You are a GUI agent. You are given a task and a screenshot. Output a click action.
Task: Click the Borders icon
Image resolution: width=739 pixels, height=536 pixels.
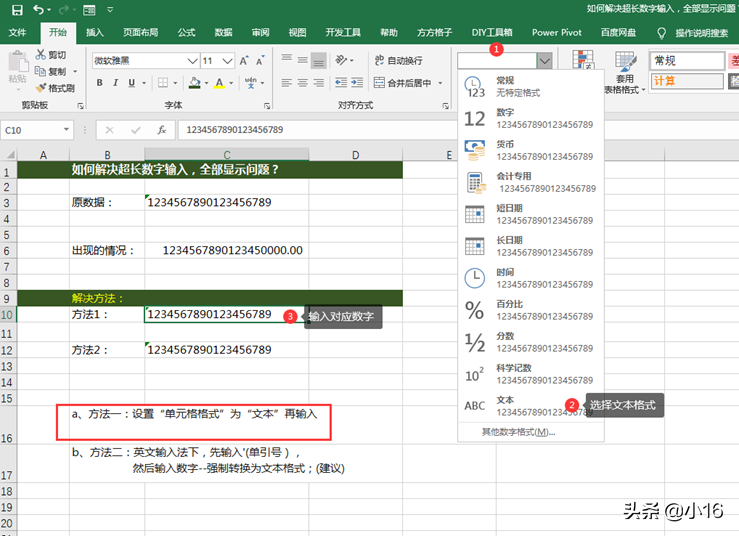pyautogui.click(x=163, y=83)
